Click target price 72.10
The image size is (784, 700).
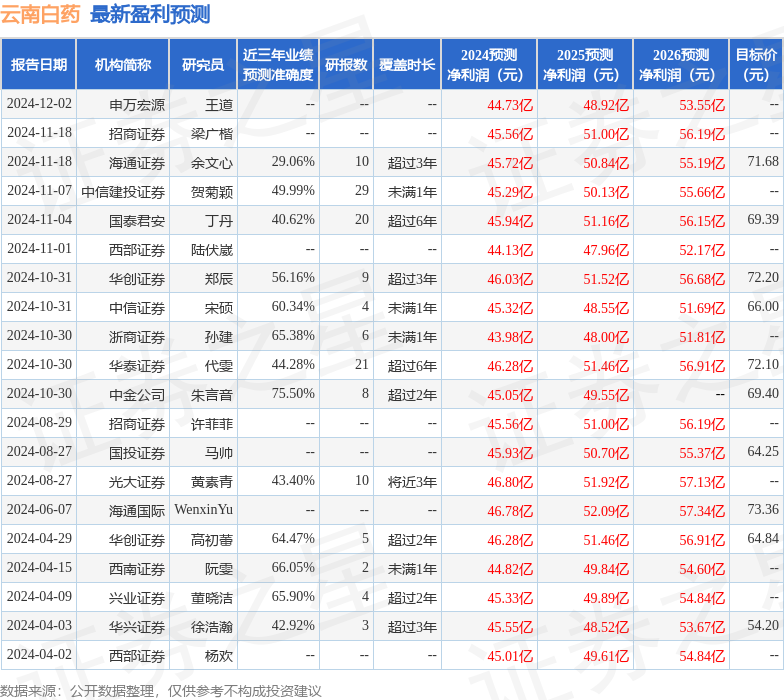pyautogui.click(x=763, y=364)
